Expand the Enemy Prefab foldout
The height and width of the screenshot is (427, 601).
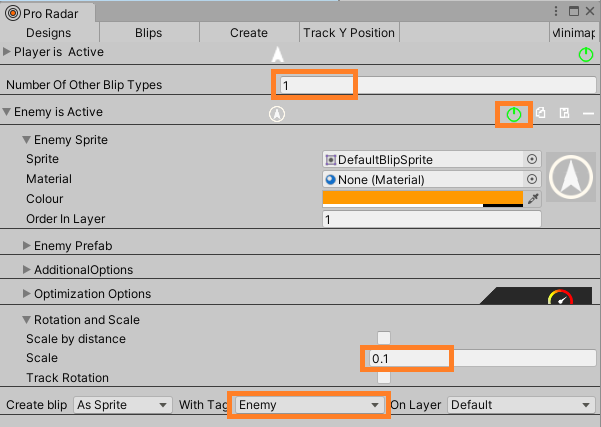pyautogui.click(x=26, y=246)
